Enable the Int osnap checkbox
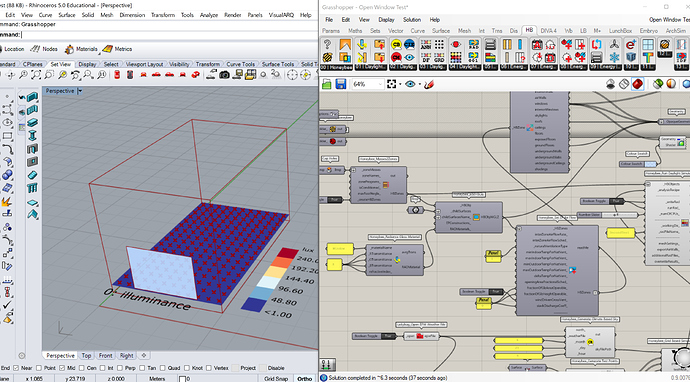The width and height of the screenshot is (690, 382). pyautogui.click(x=102, y=368)
